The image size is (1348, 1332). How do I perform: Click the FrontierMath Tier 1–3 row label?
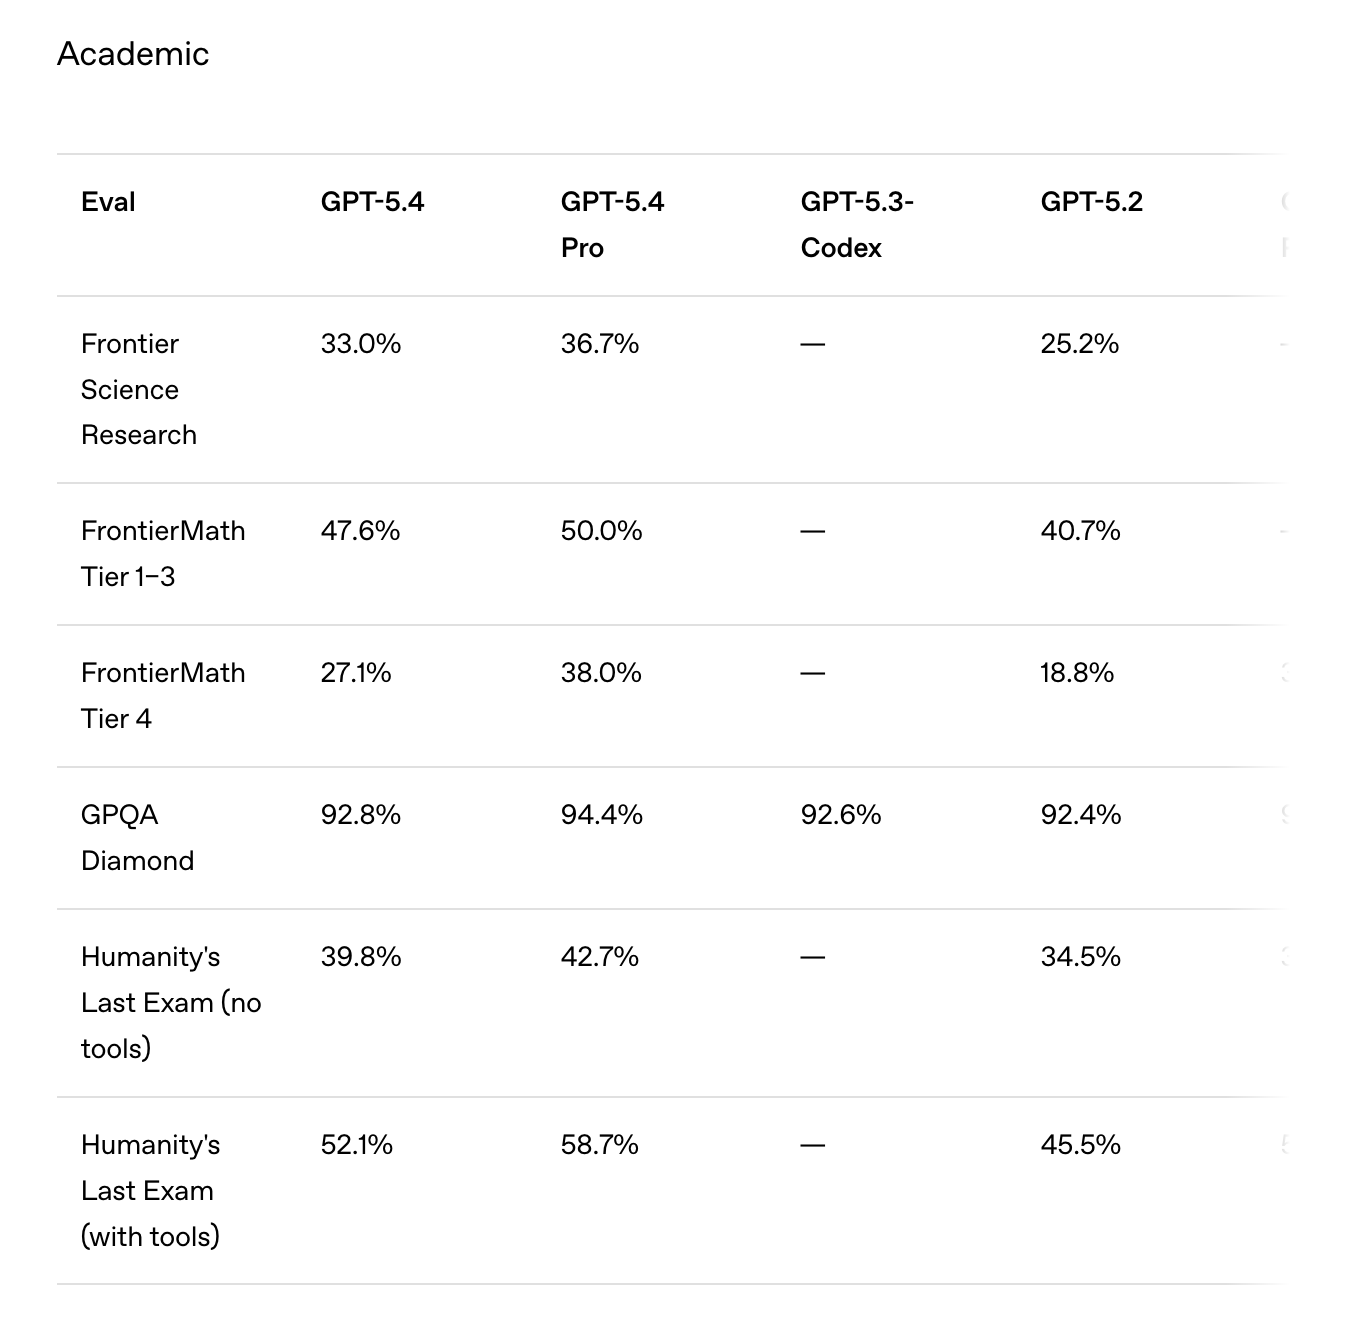click(x=163, y=553)
